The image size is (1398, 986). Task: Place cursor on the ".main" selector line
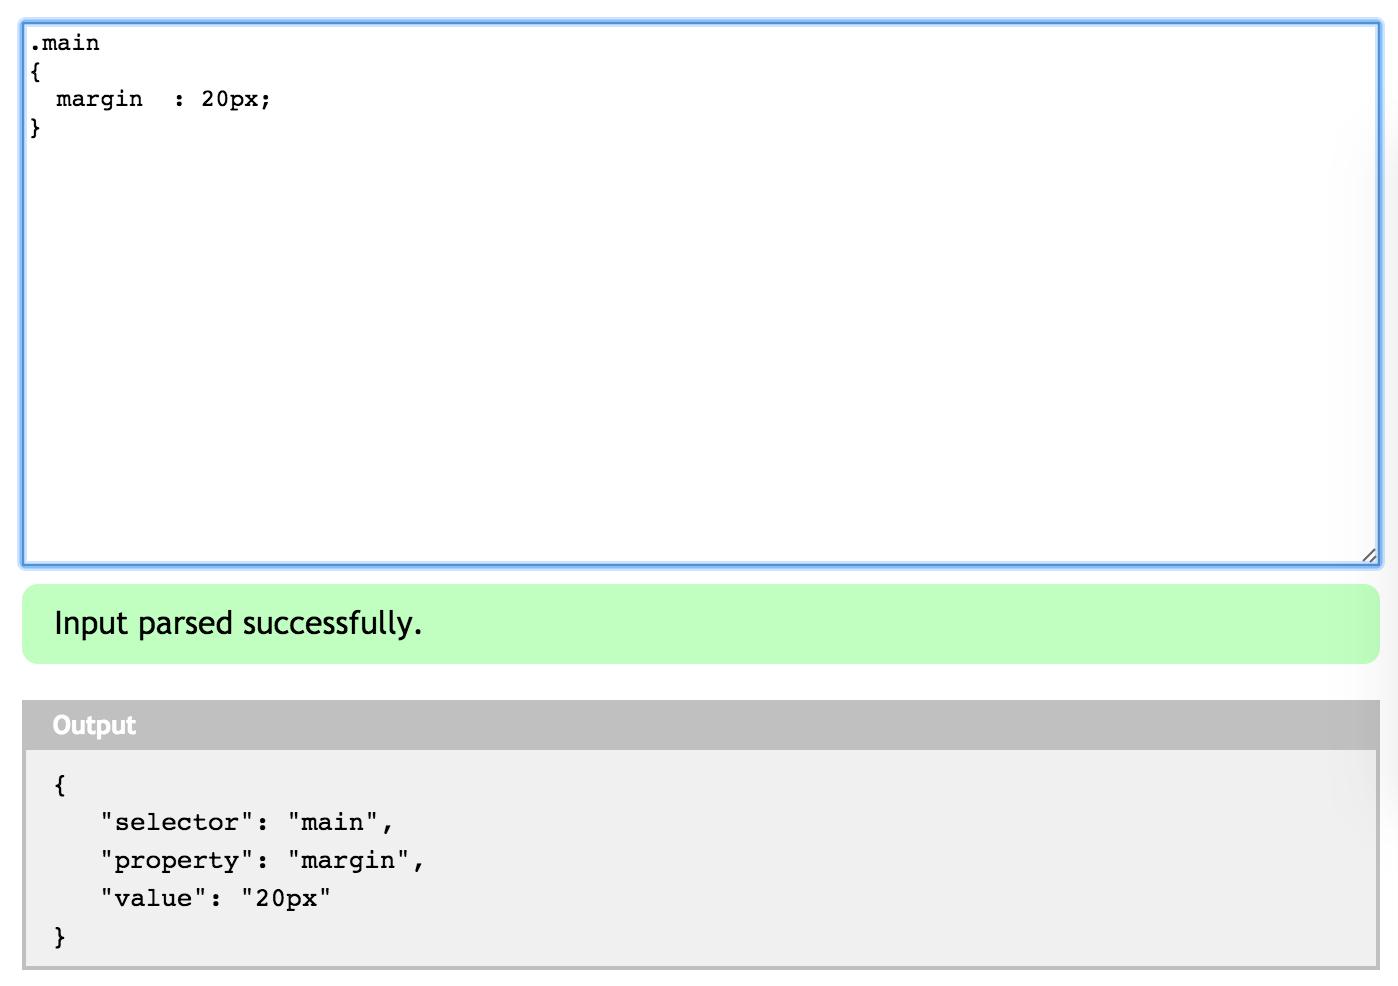65,43
